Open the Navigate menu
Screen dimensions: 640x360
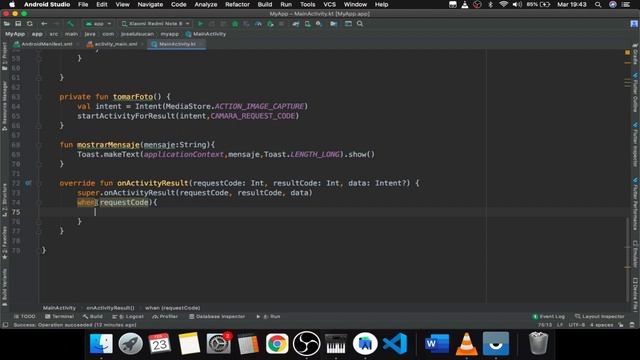tap(150, 4)
